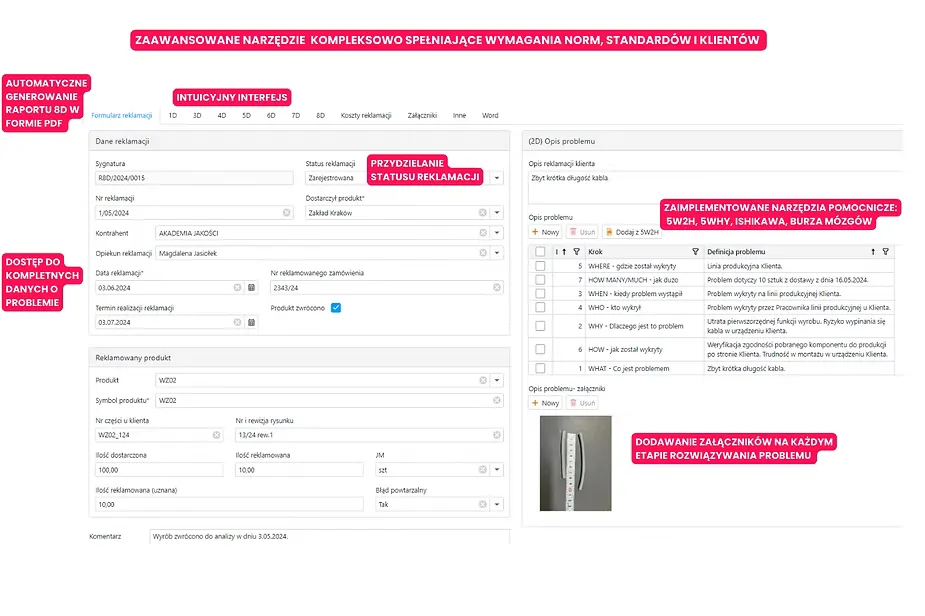Click the Komentarz text field

pyautogui.click(x=330, y=536)
